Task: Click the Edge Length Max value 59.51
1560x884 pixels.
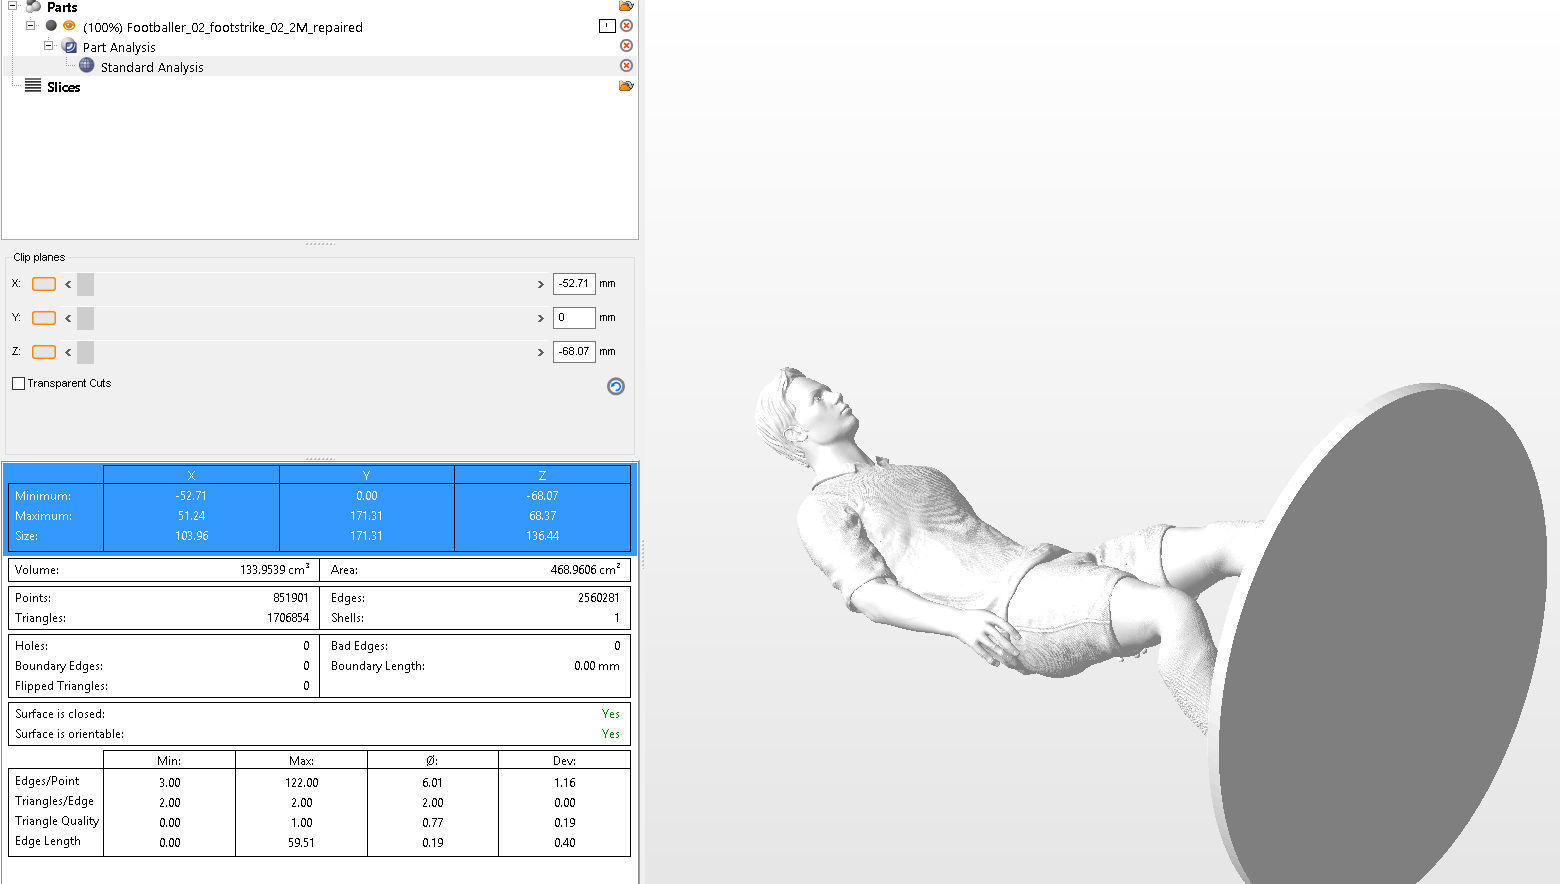Action: coord(301,843)
